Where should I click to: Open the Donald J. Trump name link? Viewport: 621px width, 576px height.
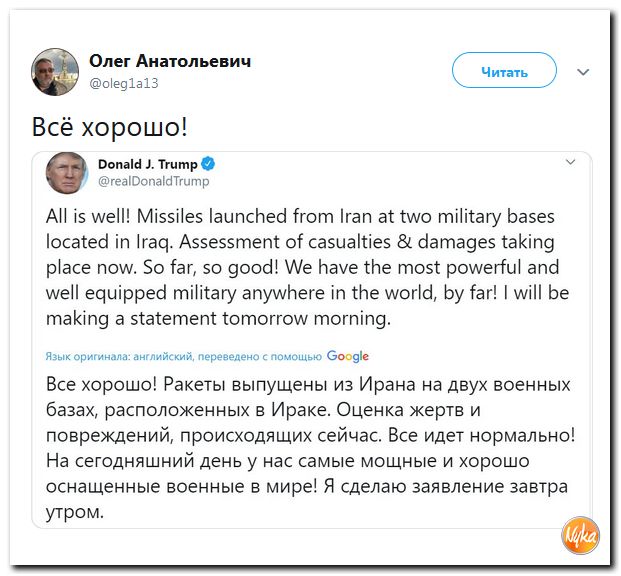(x=148, y=164)
